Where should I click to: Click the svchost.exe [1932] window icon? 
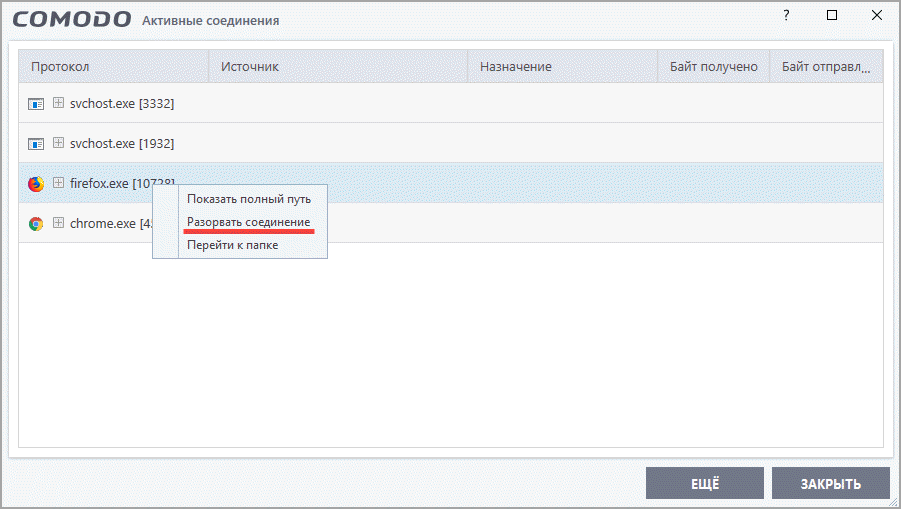36,144
